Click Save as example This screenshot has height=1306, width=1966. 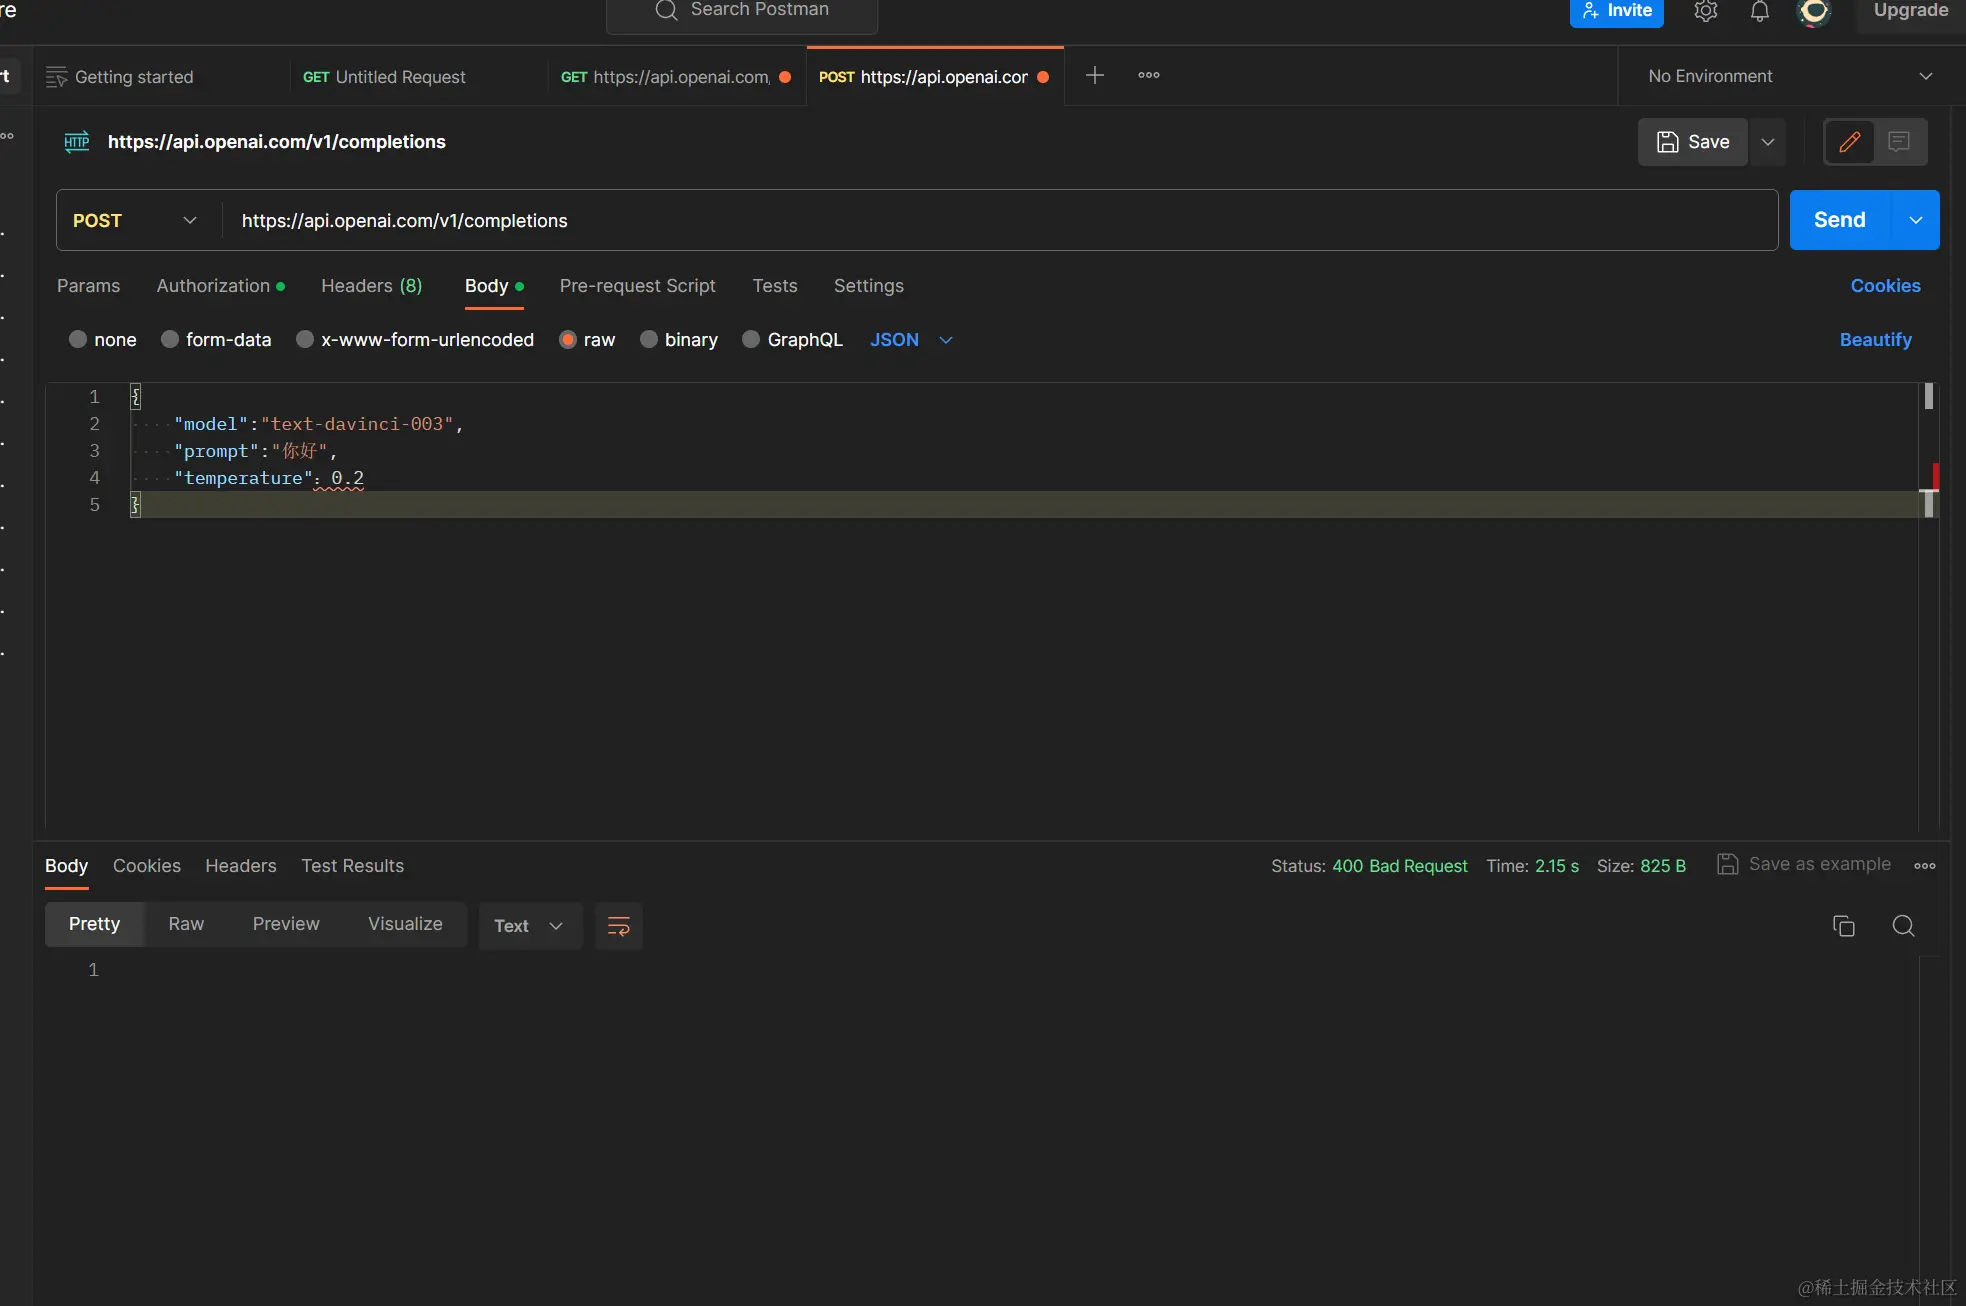1804,864
